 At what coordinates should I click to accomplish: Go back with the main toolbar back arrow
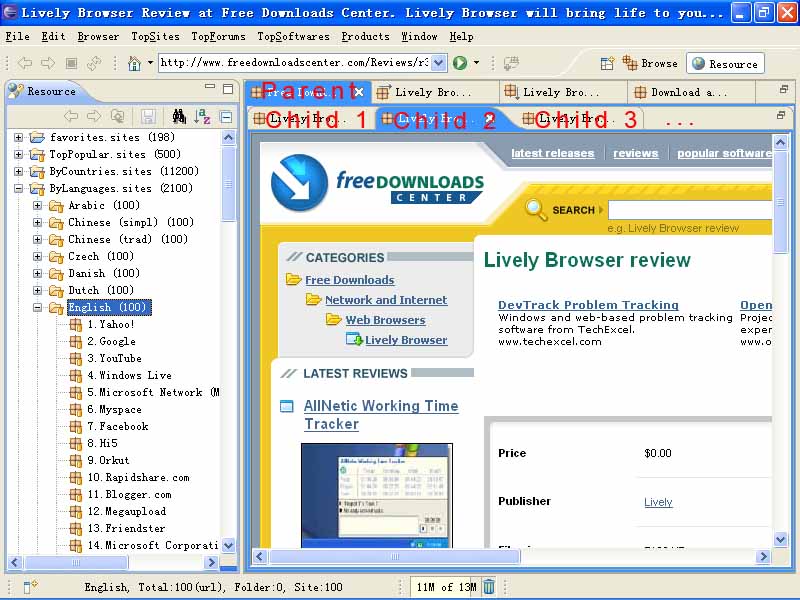(24, 63)
